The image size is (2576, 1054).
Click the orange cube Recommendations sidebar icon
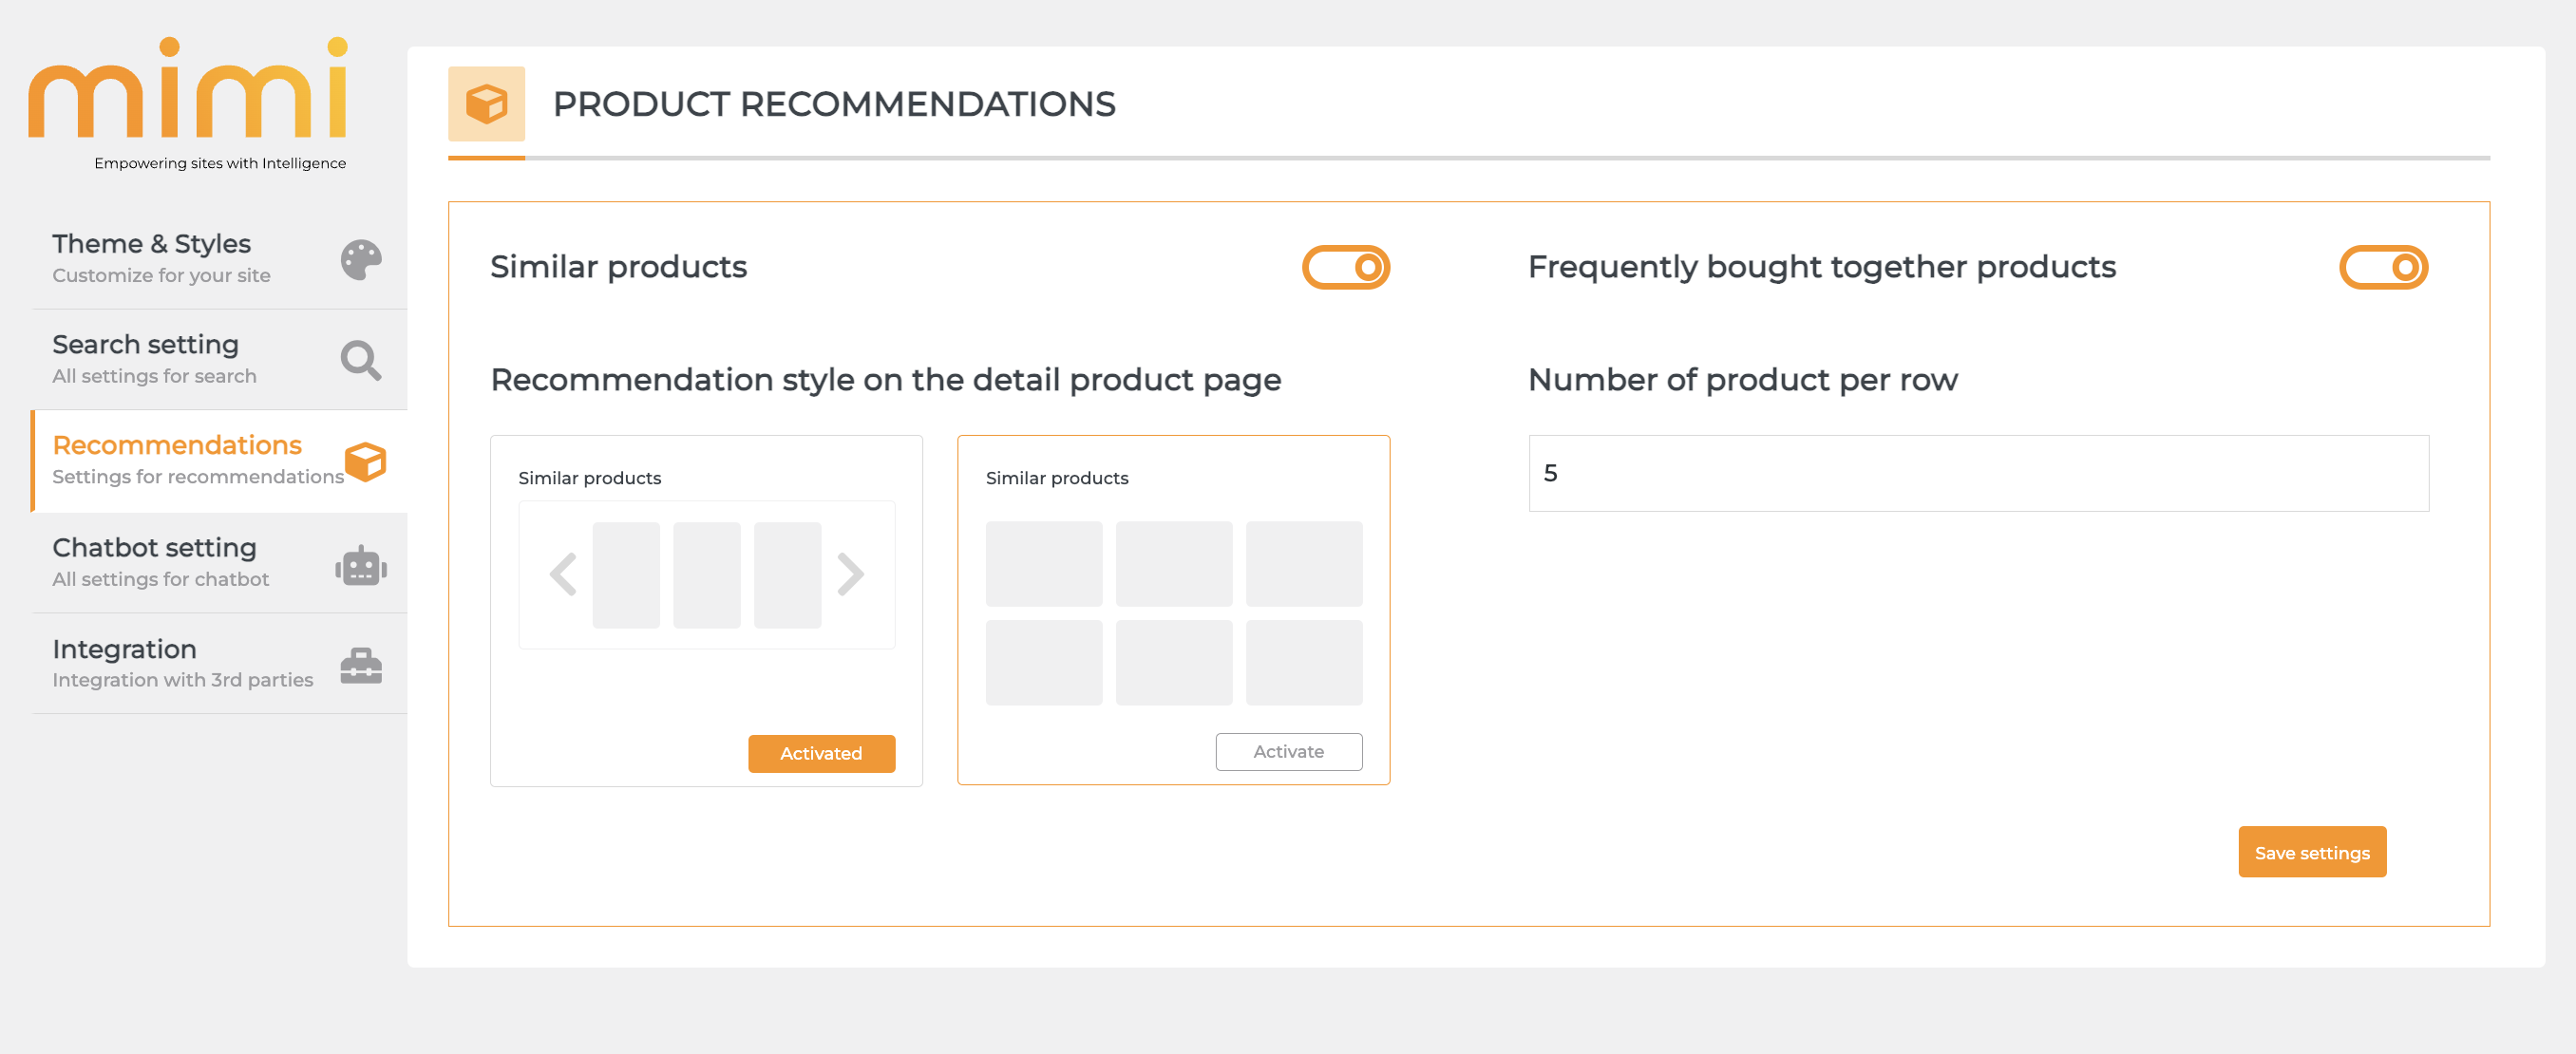pyautogui.click(x=365, y=461)
